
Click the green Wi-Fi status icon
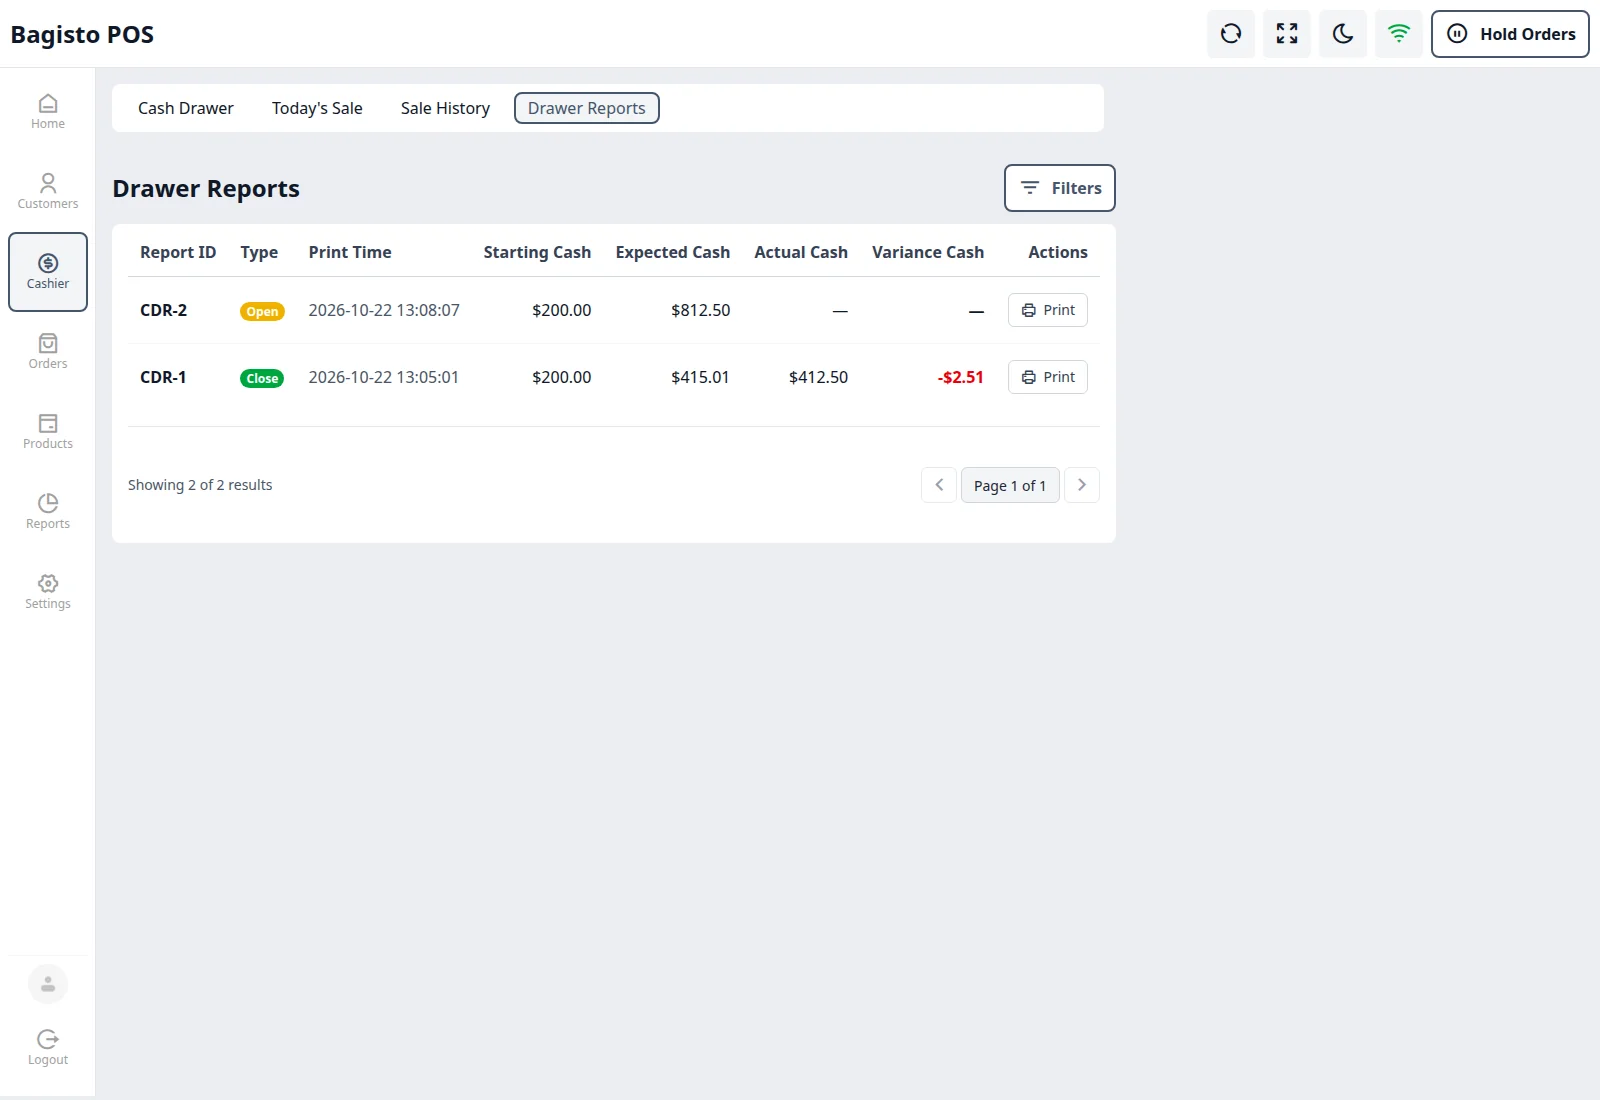pyautogui.click(x=1399, y=34)
